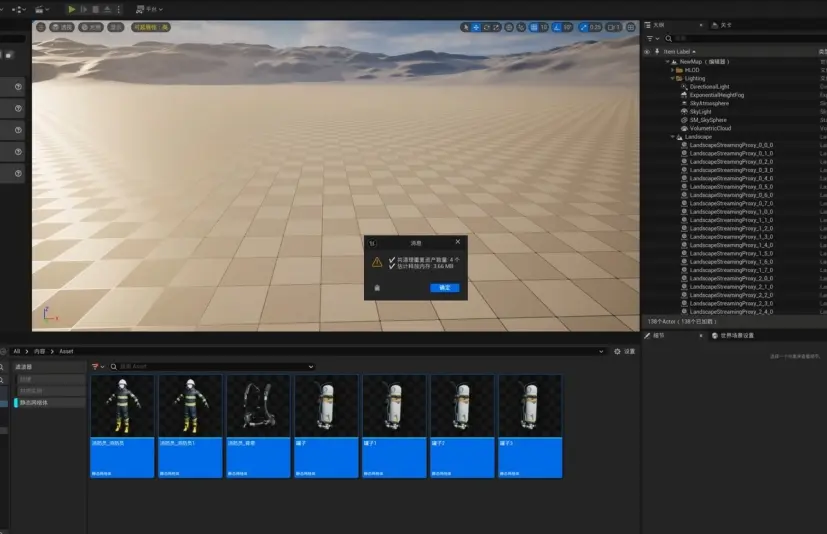Open play options three-dot menu
Screen dimensions: 827x534
point(119,9)
